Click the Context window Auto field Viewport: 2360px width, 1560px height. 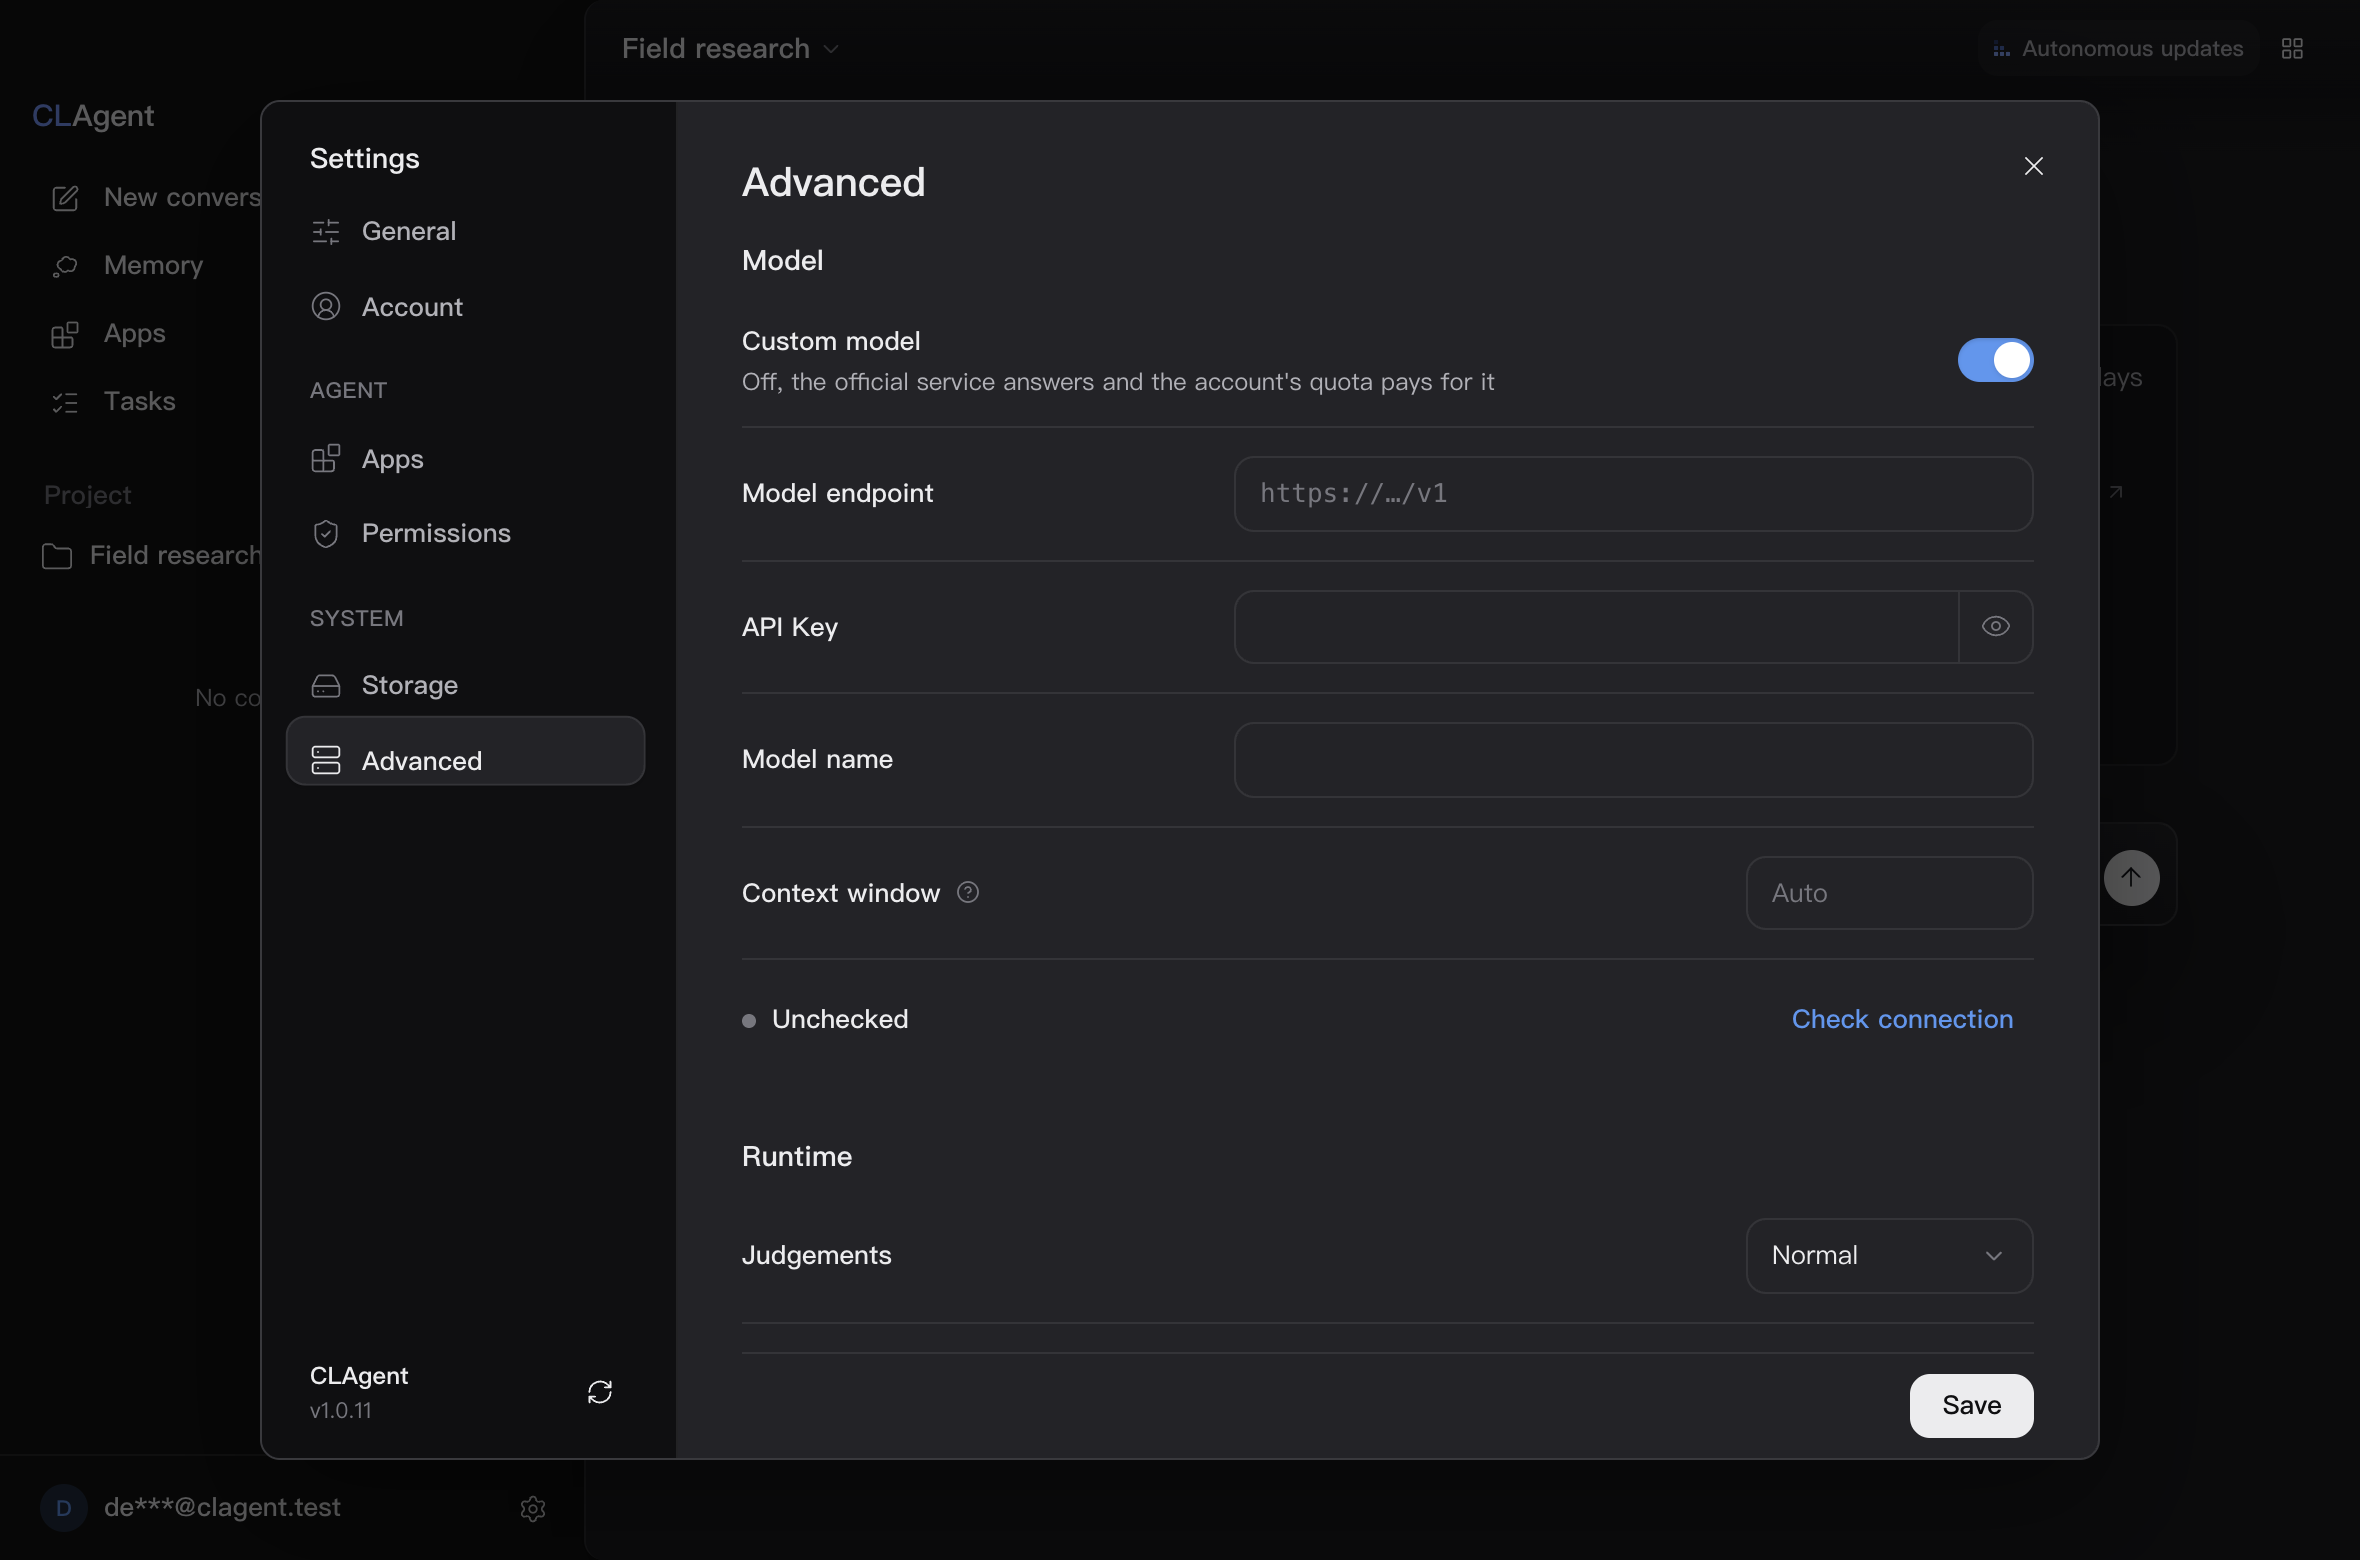click(x=1889, y=893)
